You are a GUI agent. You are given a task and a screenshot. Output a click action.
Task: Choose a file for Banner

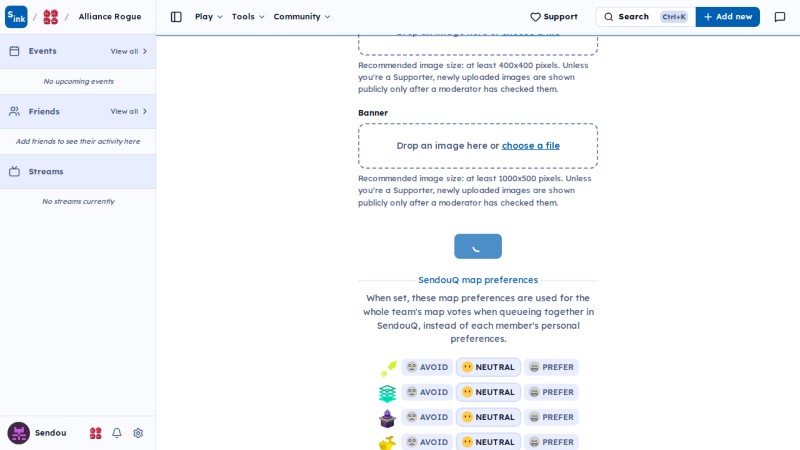click(x=531, y=146)
